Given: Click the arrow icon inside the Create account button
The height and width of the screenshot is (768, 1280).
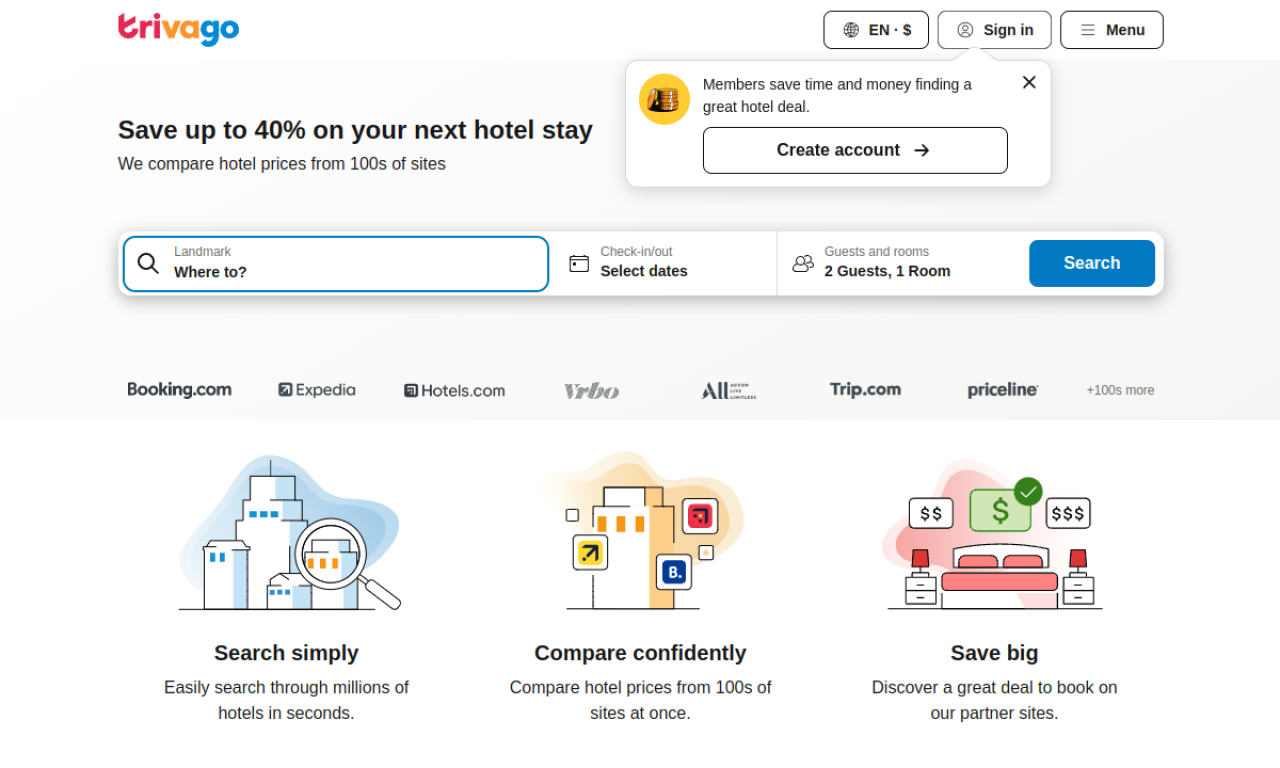Looking at the screenshot, I should (921, 150).
